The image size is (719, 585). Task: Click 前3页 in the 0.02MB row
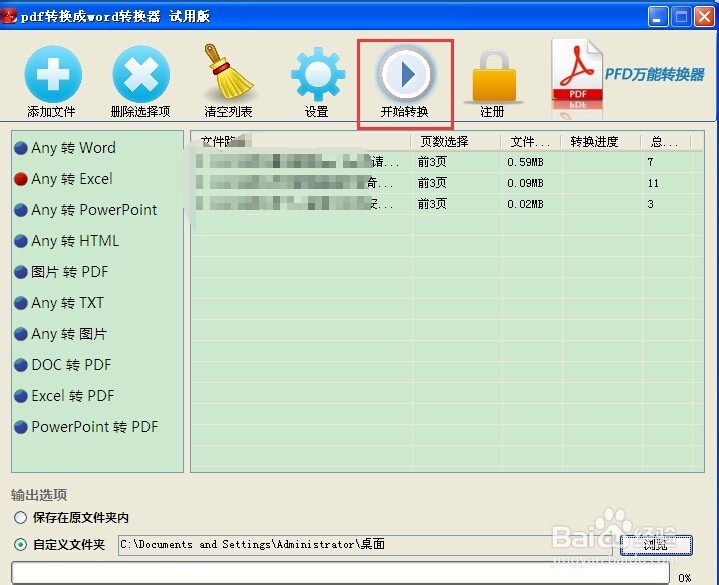[432, 204]
